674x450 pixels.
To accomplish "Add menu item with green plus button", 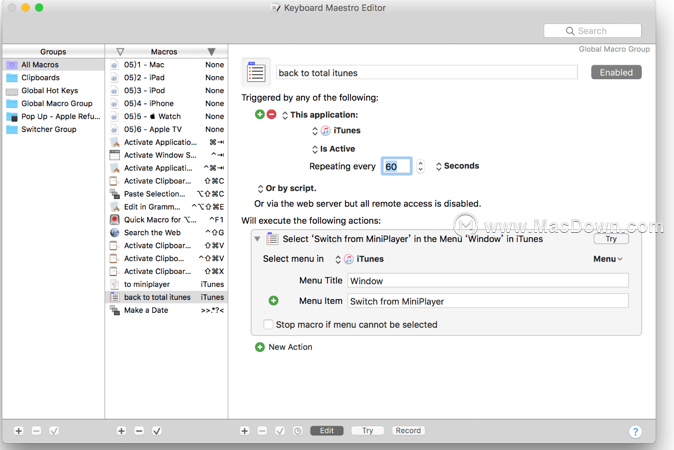I will point(273,301).
